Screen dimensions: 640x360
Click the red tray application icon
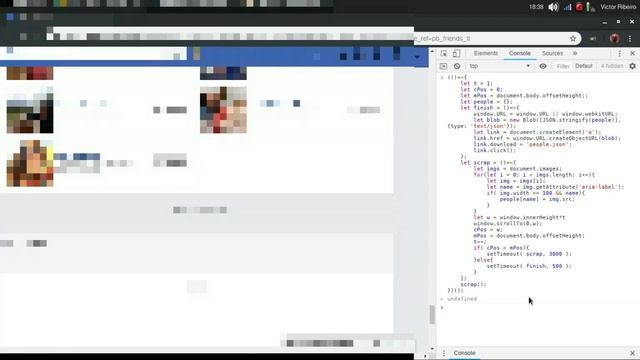[x=579, y=7]
